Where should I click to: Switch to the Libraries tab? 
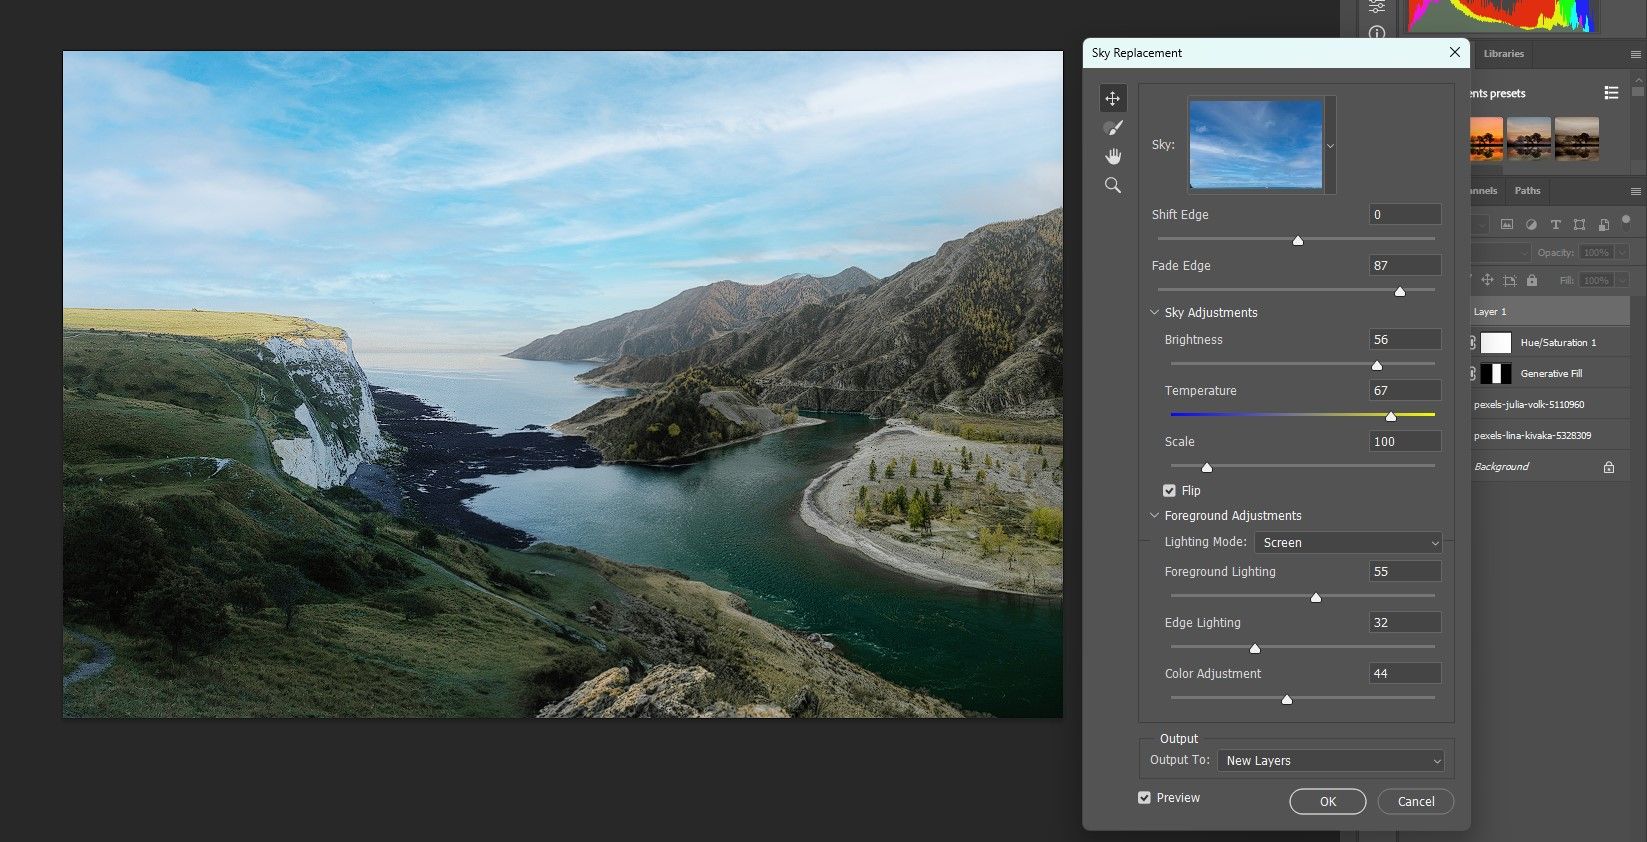(x=1503, y=54)
